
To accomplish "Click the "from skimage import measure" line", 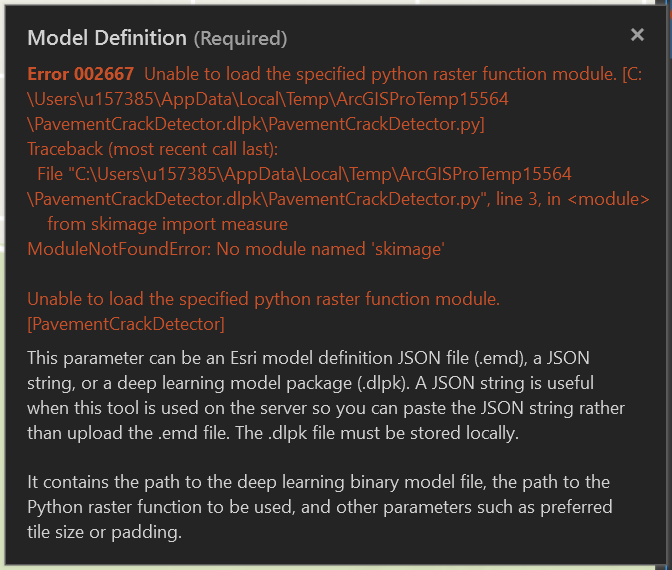I will [167, 224].
